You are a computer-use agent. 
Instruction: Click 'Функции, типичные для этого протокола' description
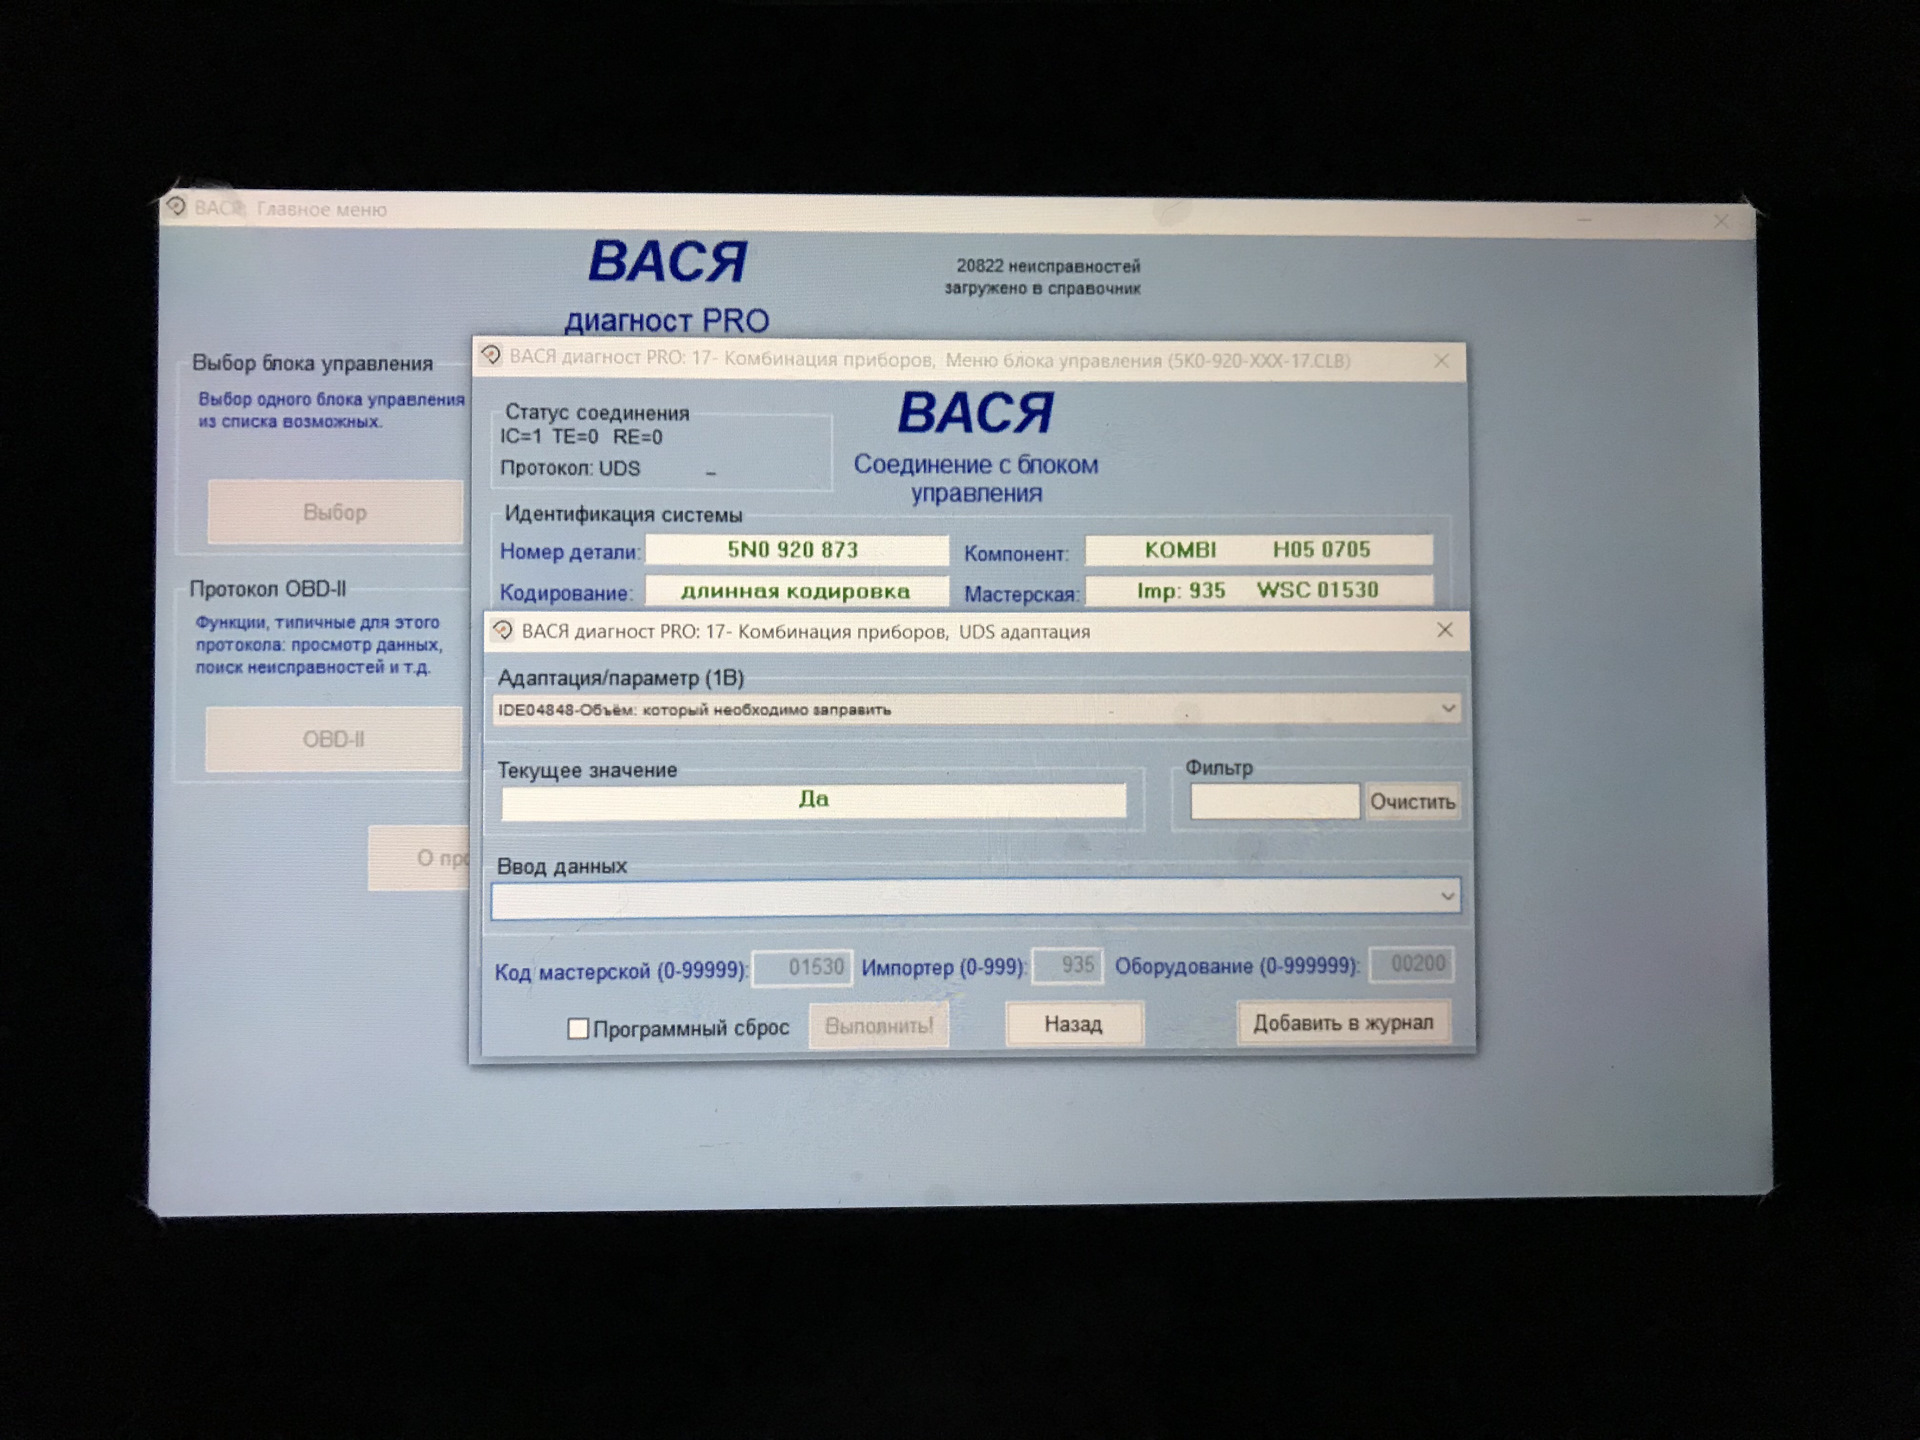[x=318, y=644]
